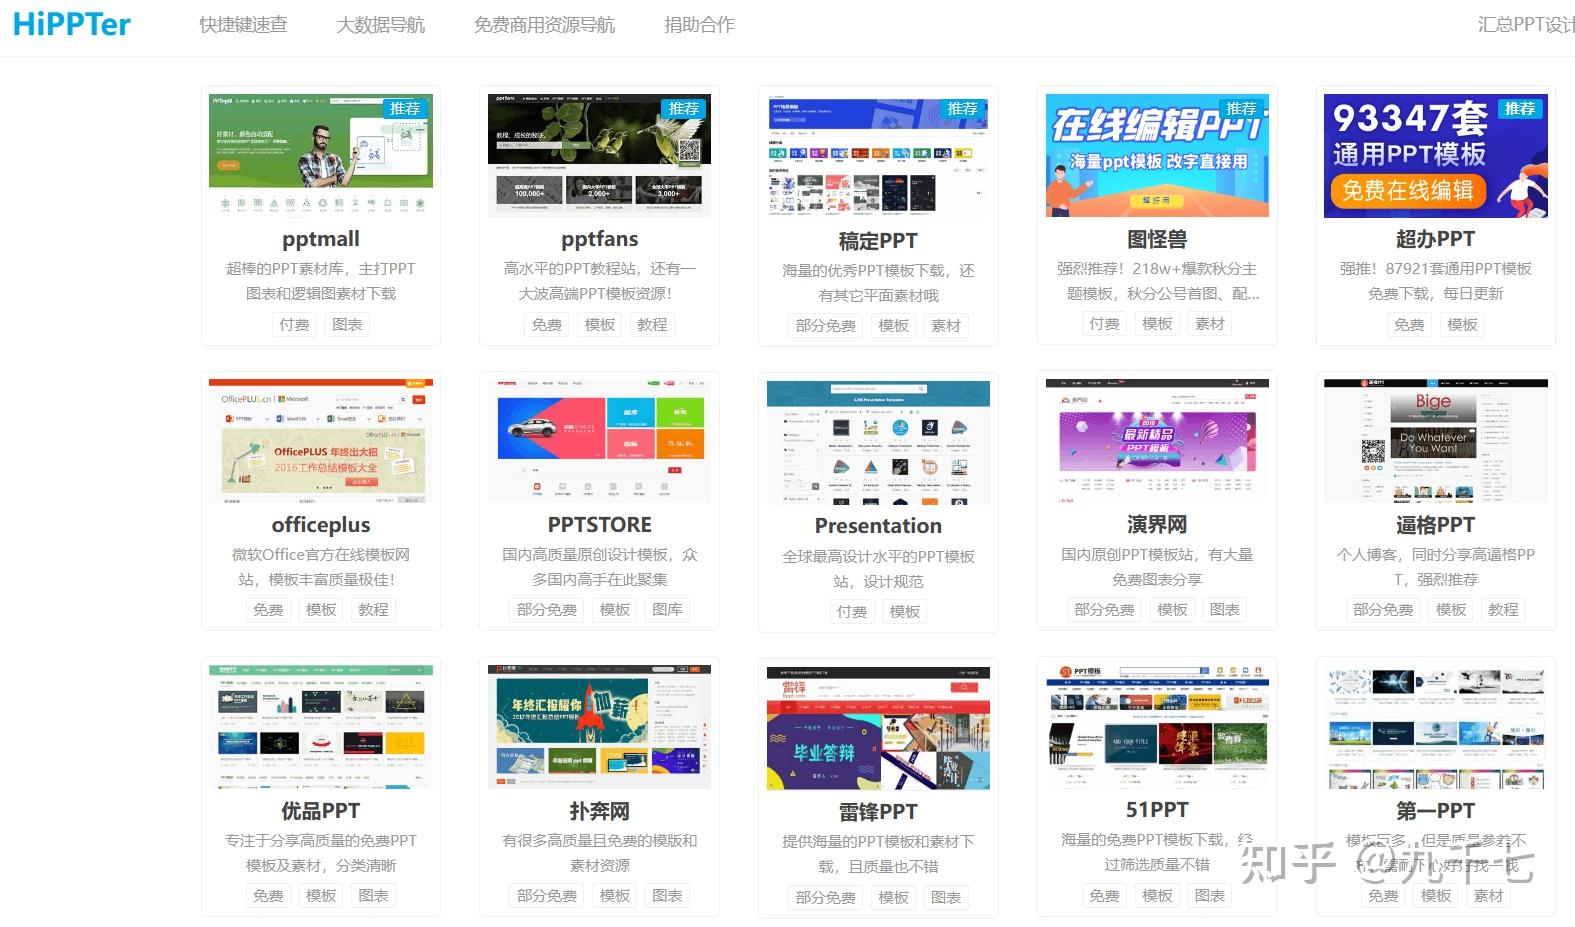
Task: Click the 演界网 title link
Action: coord(1157,525)
